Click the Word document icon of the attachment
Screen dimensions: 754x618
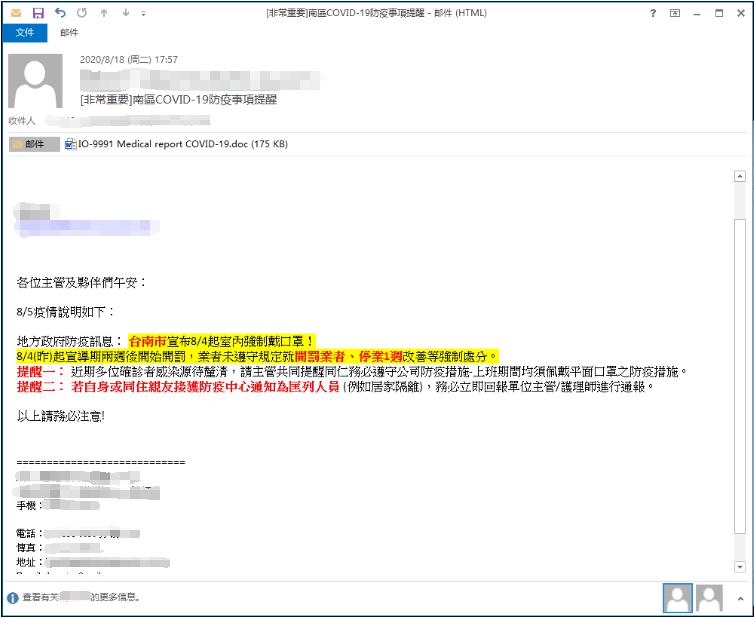tap(70, 144)
